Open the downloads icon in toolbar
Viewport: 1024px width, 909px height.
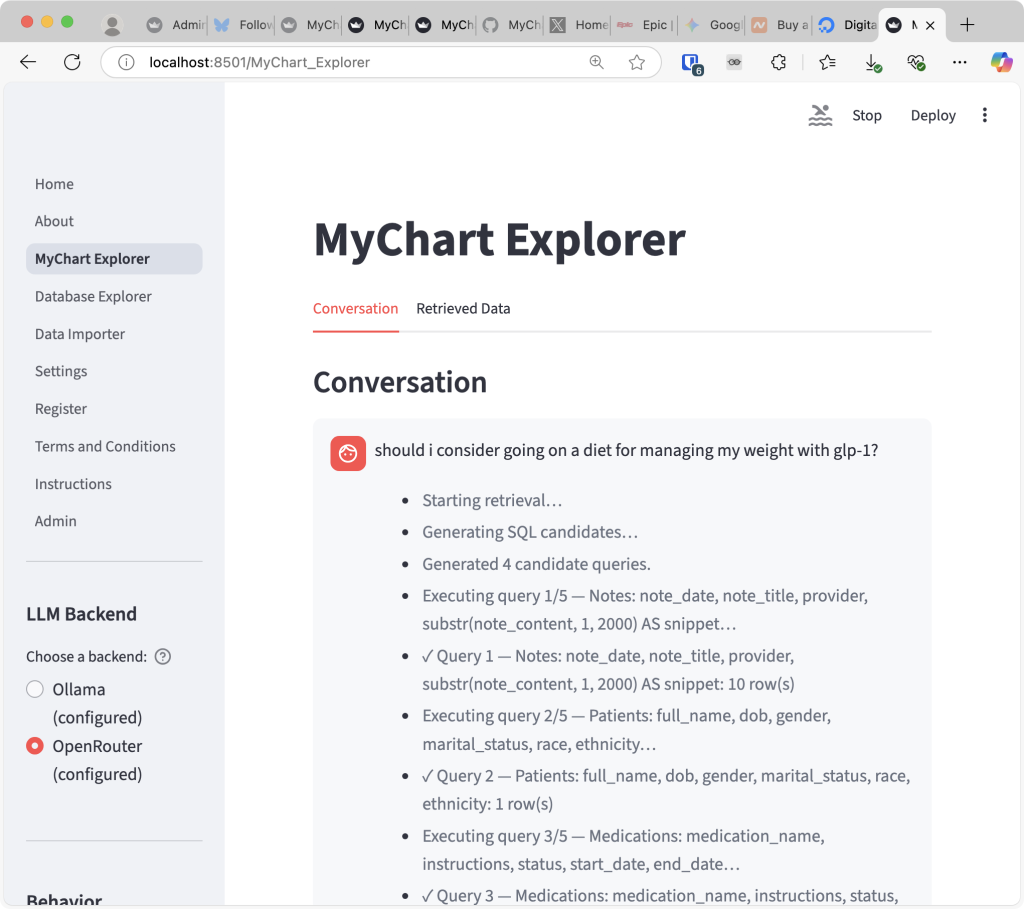(x=872, y=62)
